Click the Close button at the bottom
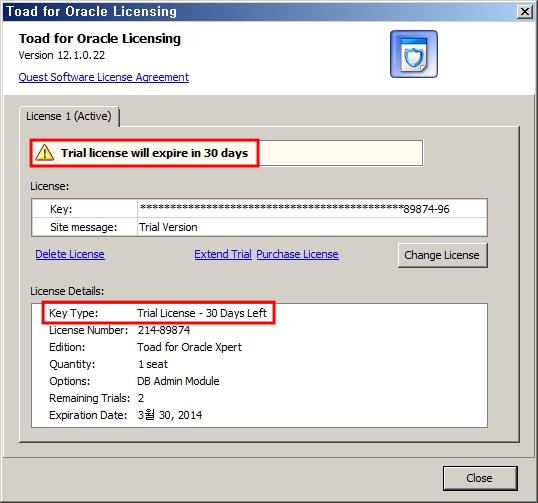The height and width of the screenshot is (503, 538). (480, 478)
